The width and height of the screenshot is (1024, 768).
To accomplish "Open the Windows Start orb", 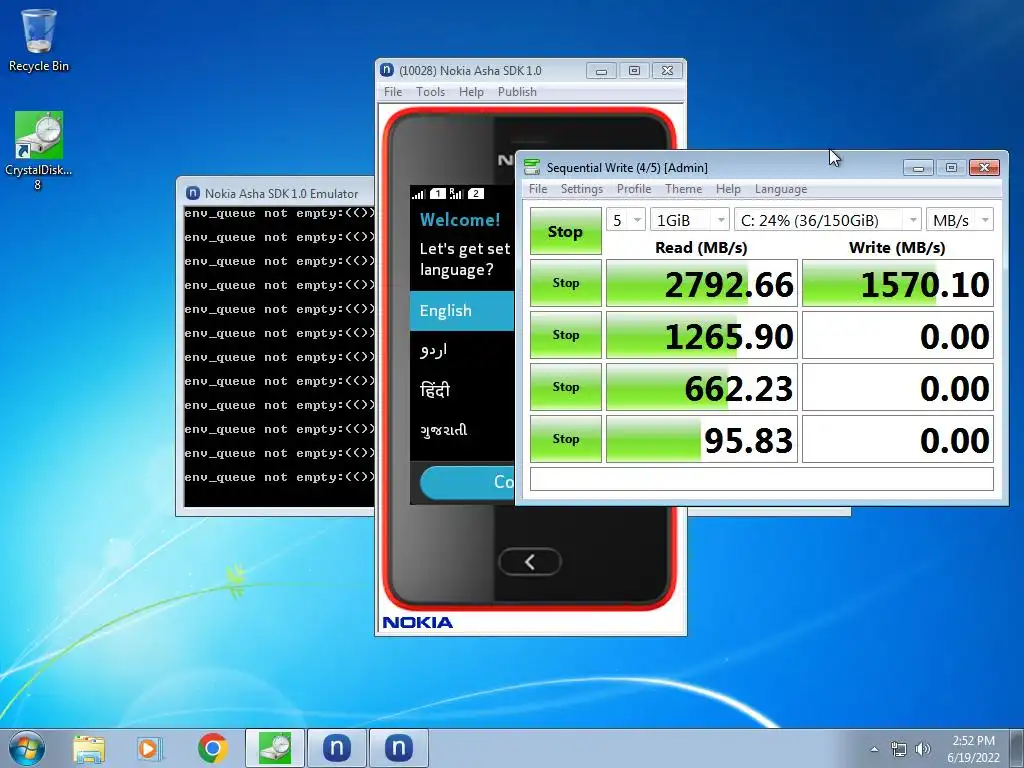I will coord(27,748).
